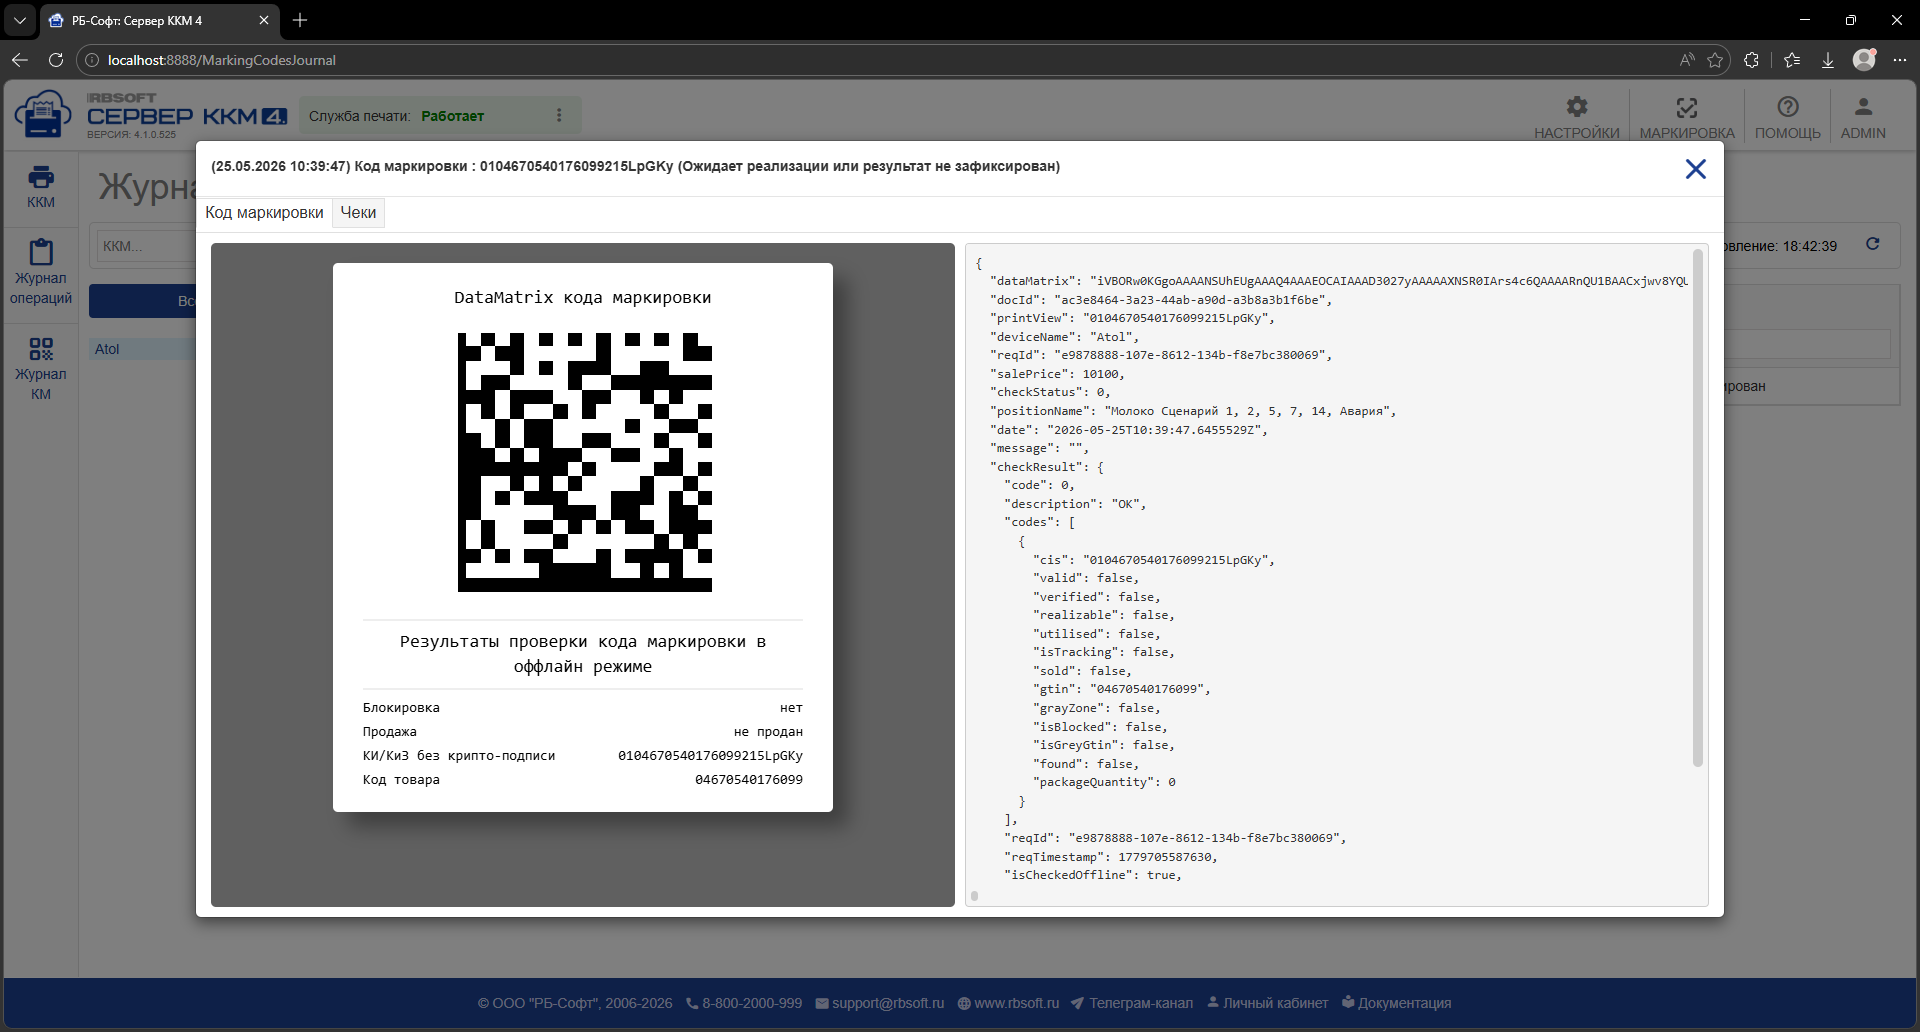
Task: Switch to the Чеки tab
Action: pyautogui.click(x=358, y=213)
